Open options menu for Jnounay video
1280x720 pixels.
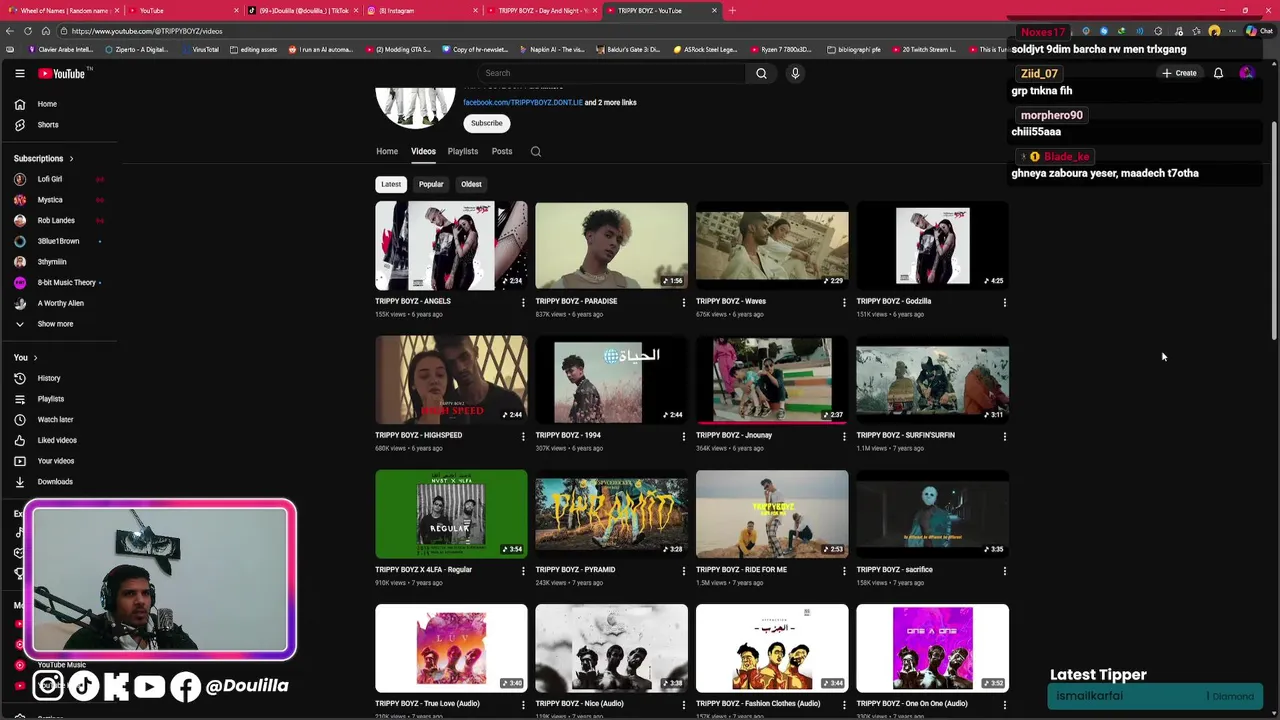pos(844,436)
